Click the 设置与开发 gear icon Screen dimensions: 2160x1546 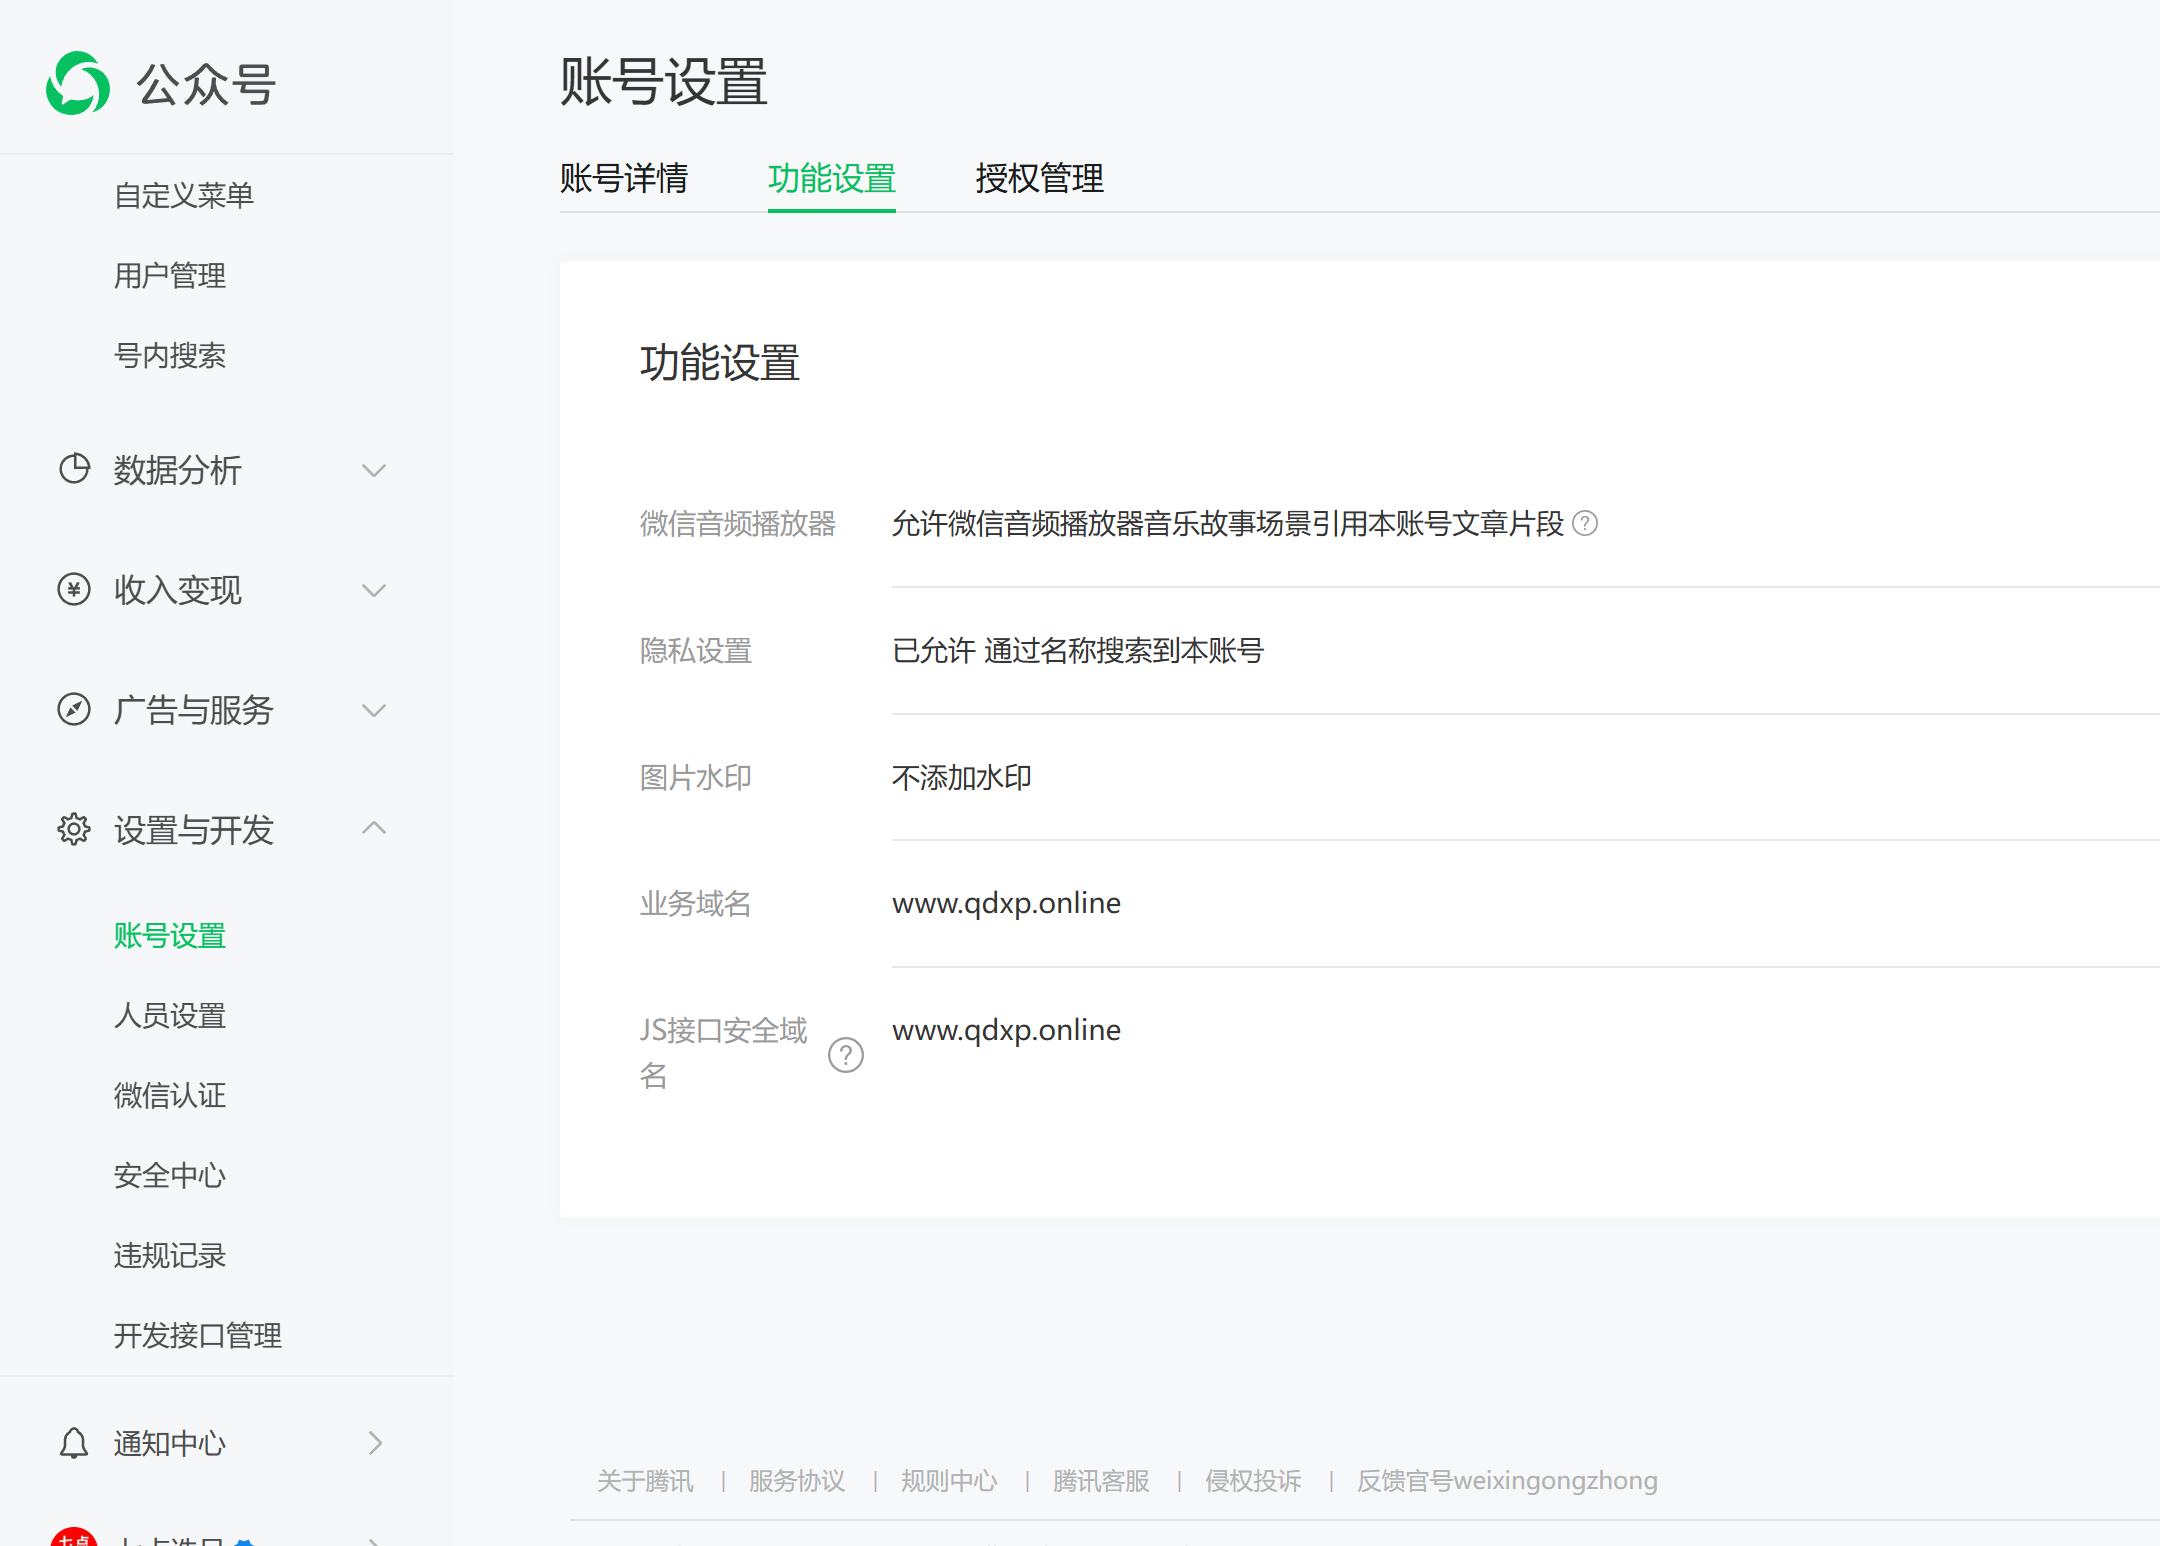click(74, 829)
